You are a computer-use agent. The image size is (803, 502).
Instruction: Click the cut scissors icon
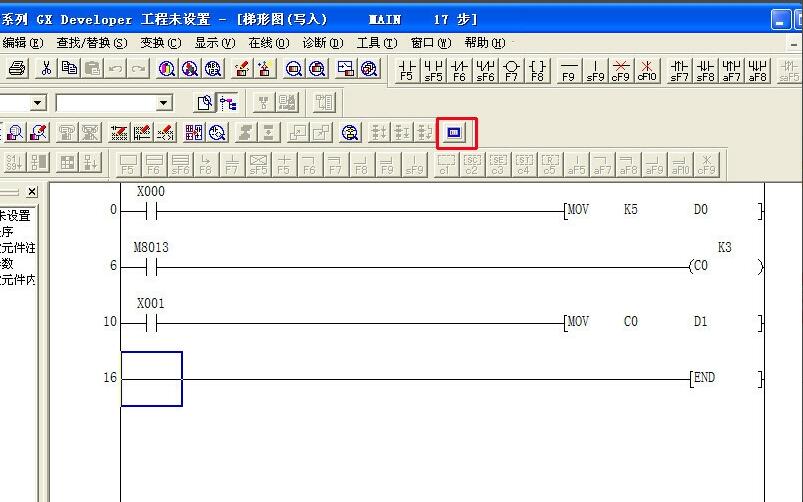click(x=45, y=68)
